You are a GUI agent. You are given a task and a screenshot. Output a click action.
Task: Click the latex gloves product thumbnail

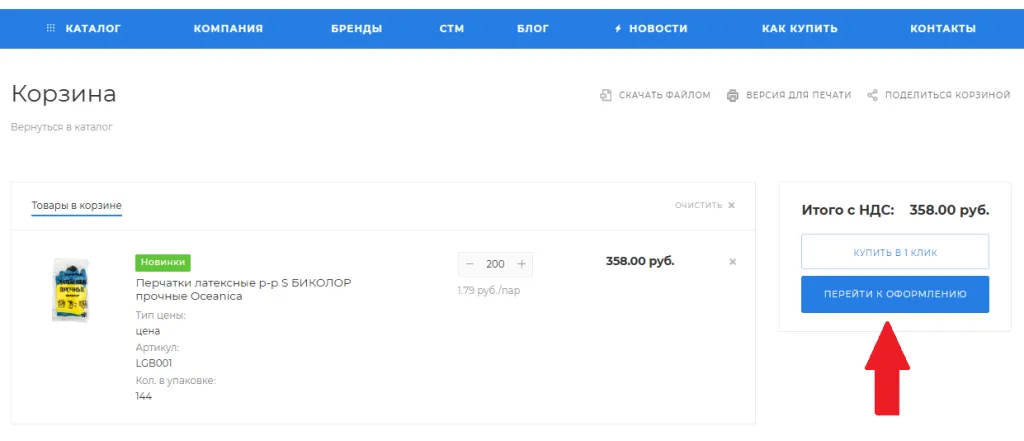click(71, 290)
